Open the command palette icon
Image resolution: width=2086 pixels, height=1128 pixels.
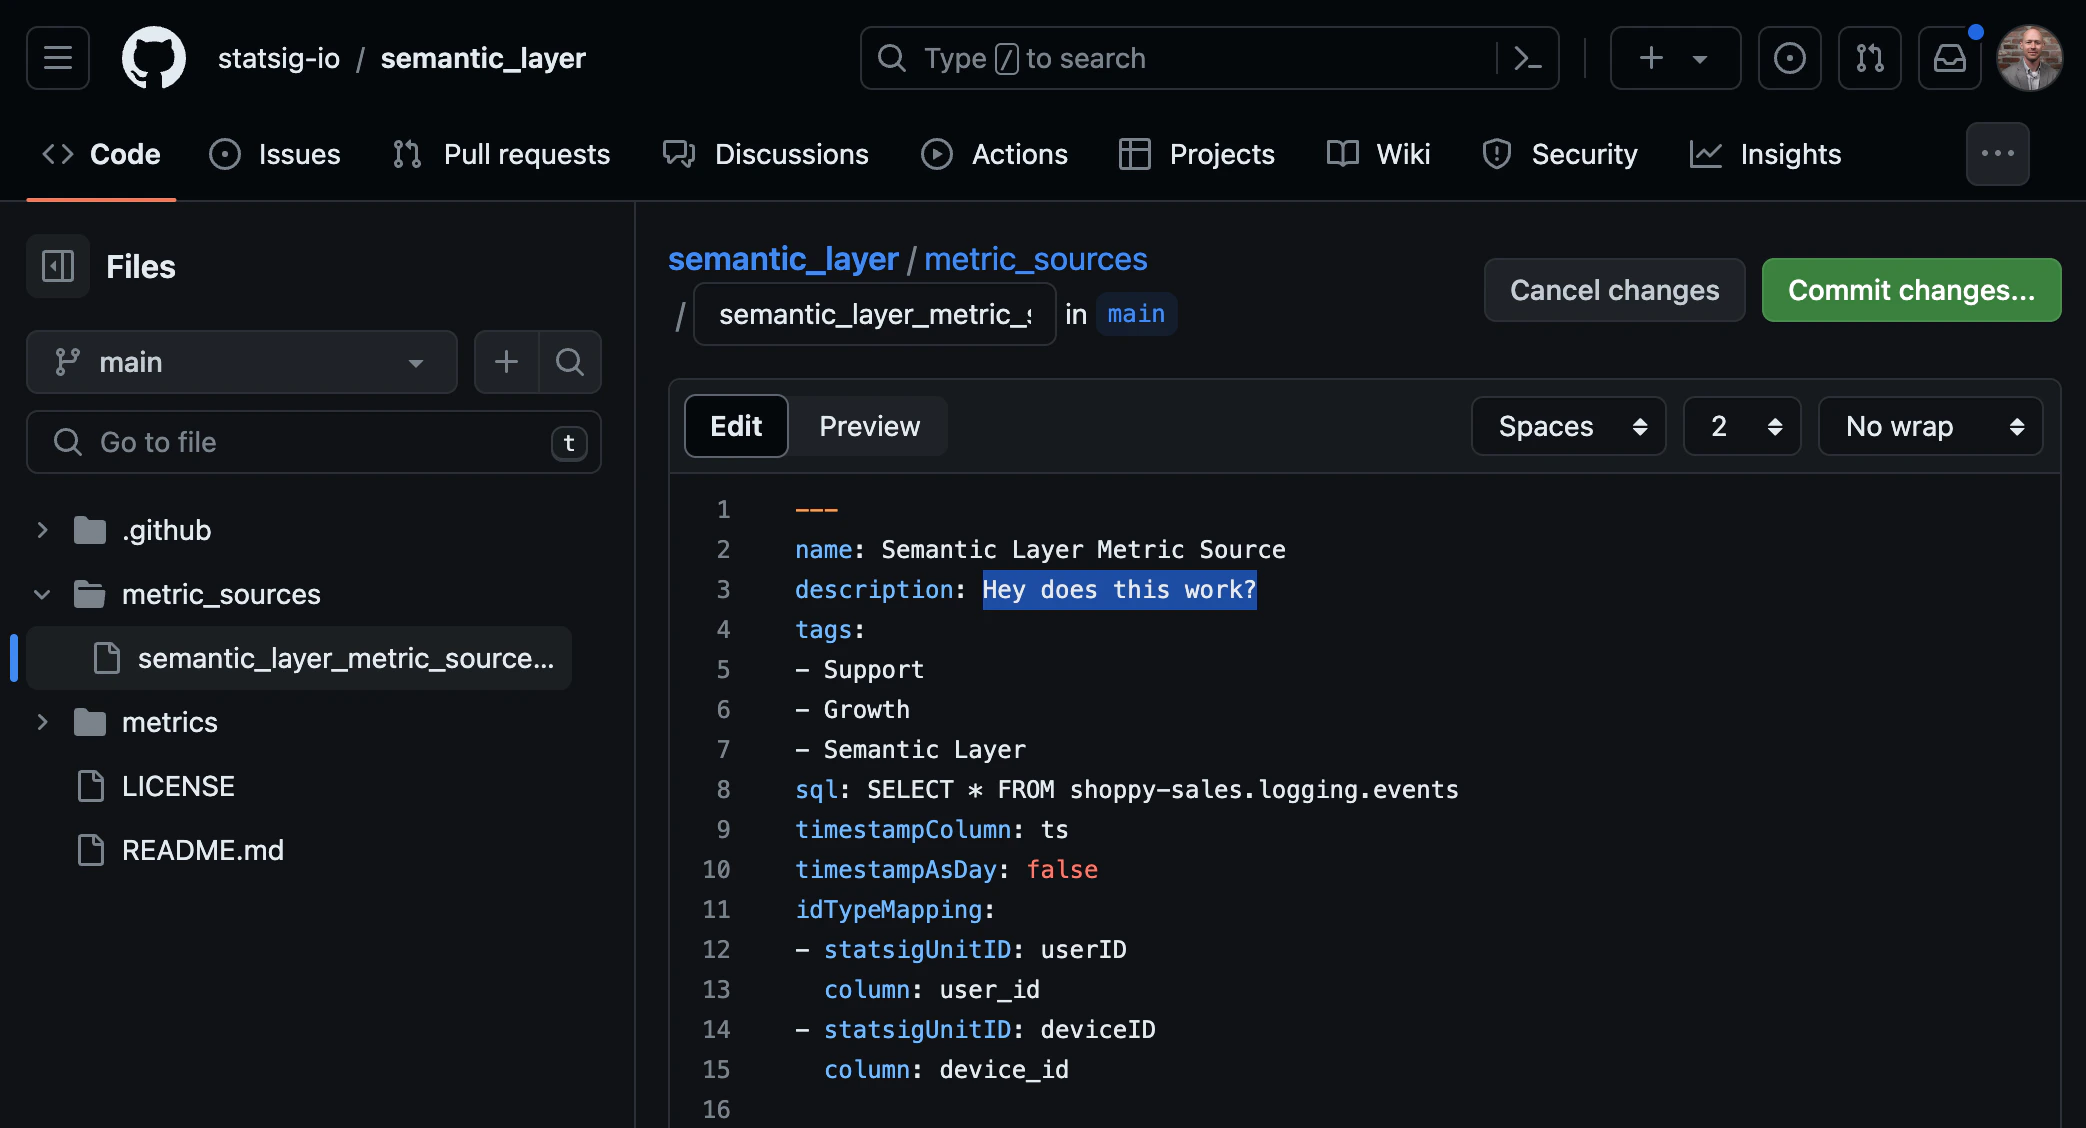pos(1527,58)
